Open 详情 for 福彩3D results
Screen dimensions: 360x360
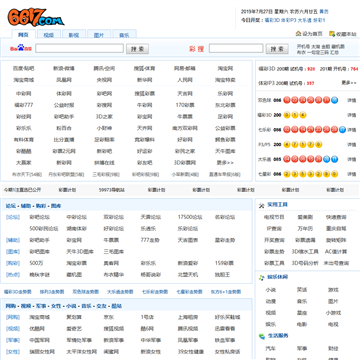point(352,115)
